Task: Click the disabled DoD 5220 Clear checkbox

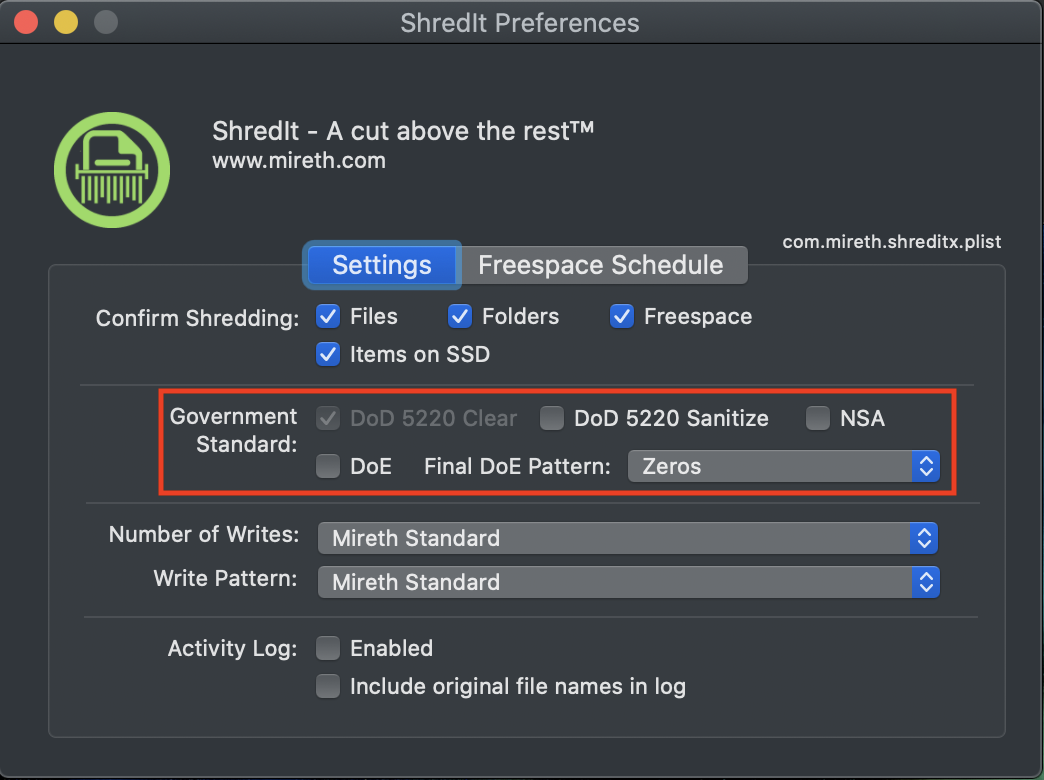Action: pyautogui.click(x=328, y=418)
